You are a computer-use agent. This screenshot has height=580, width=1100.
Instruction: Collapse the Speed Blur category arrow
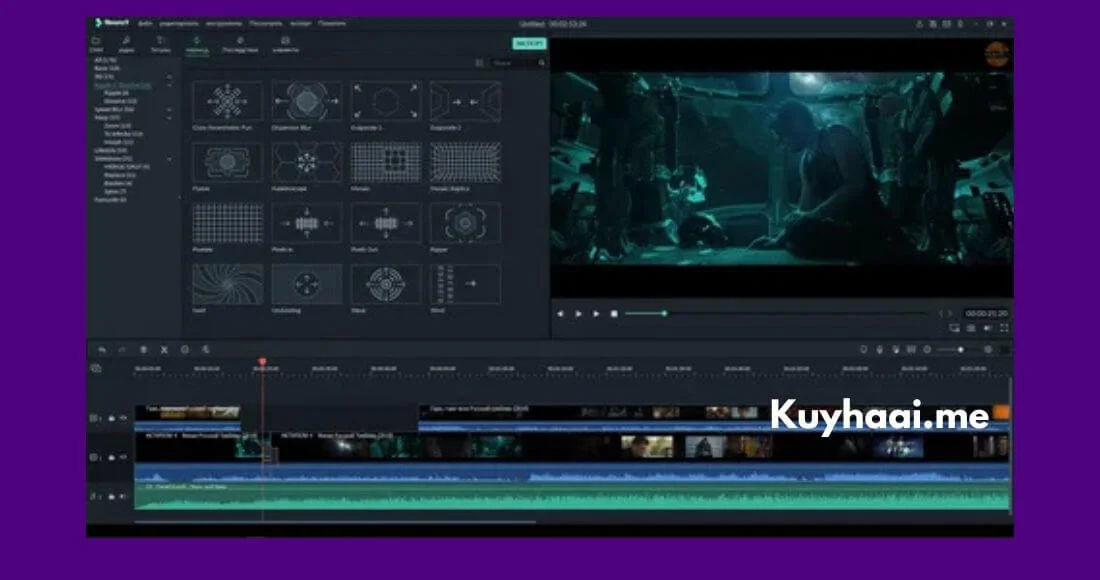pos(169,110)
